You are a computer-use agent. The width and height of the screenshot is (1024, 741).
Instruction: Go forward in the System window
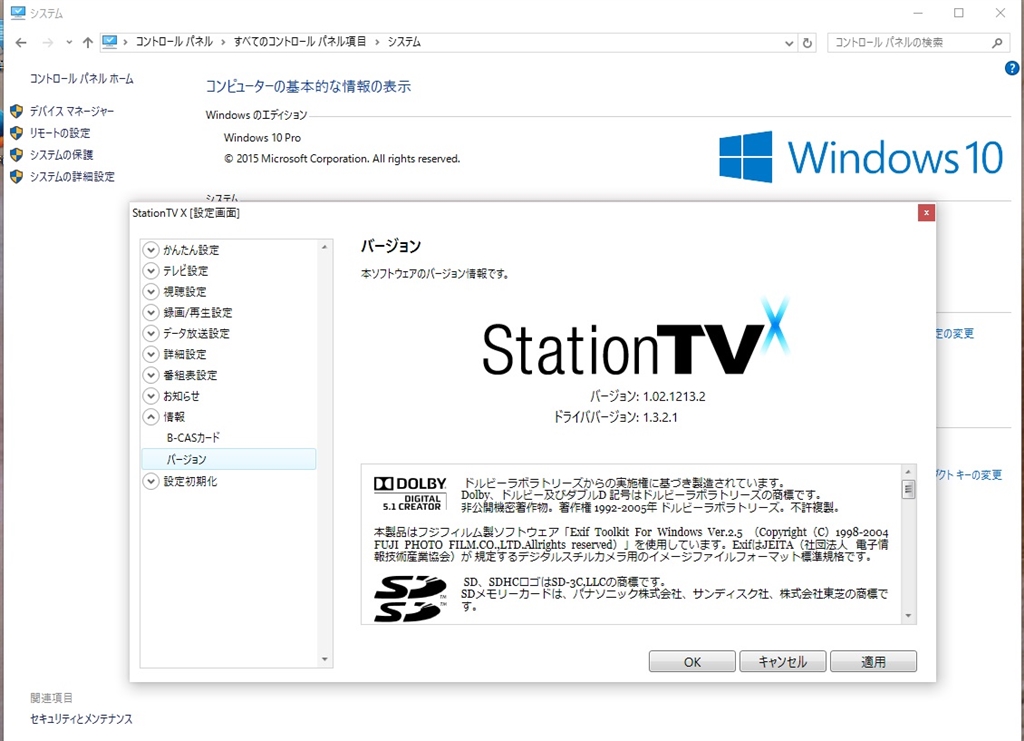47,42
